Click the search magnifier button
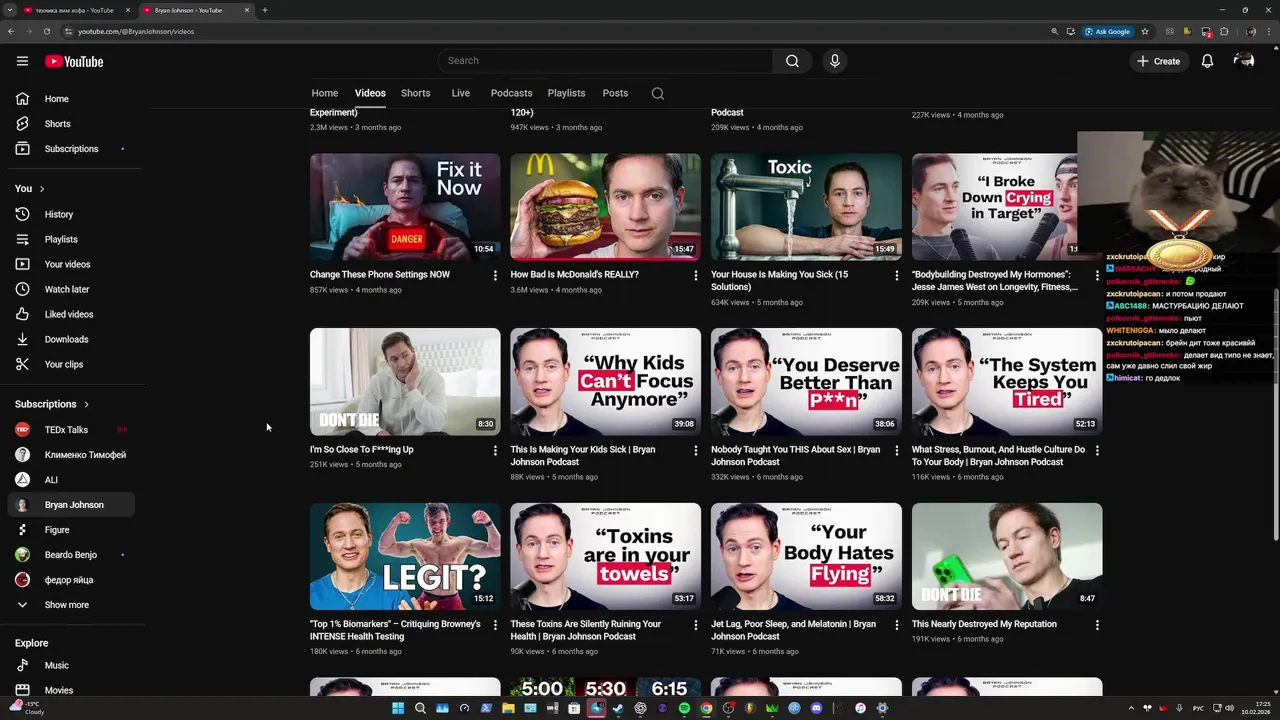 click(x=792, y=61)
